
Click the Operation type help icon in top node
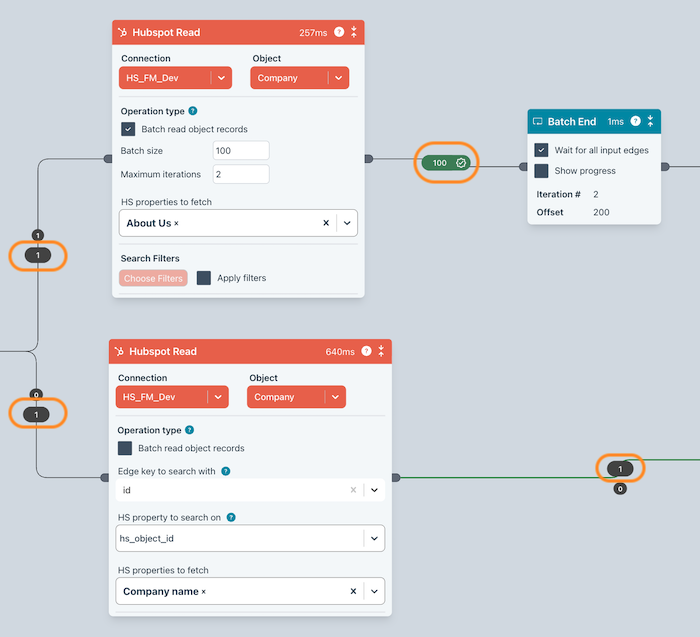(x=193, y=111)
